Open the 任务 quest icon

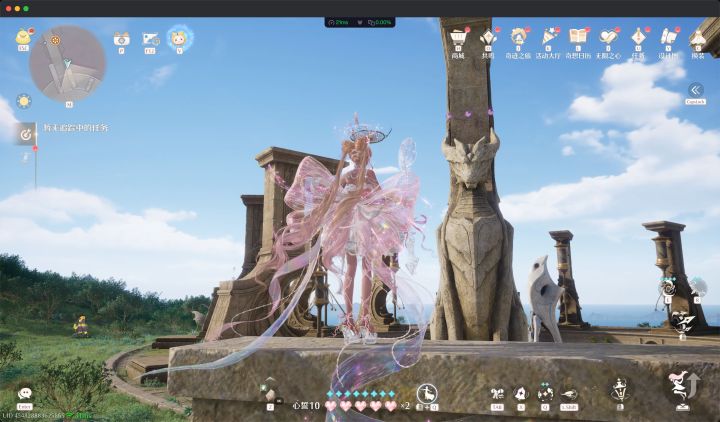(x=638, y=37)
